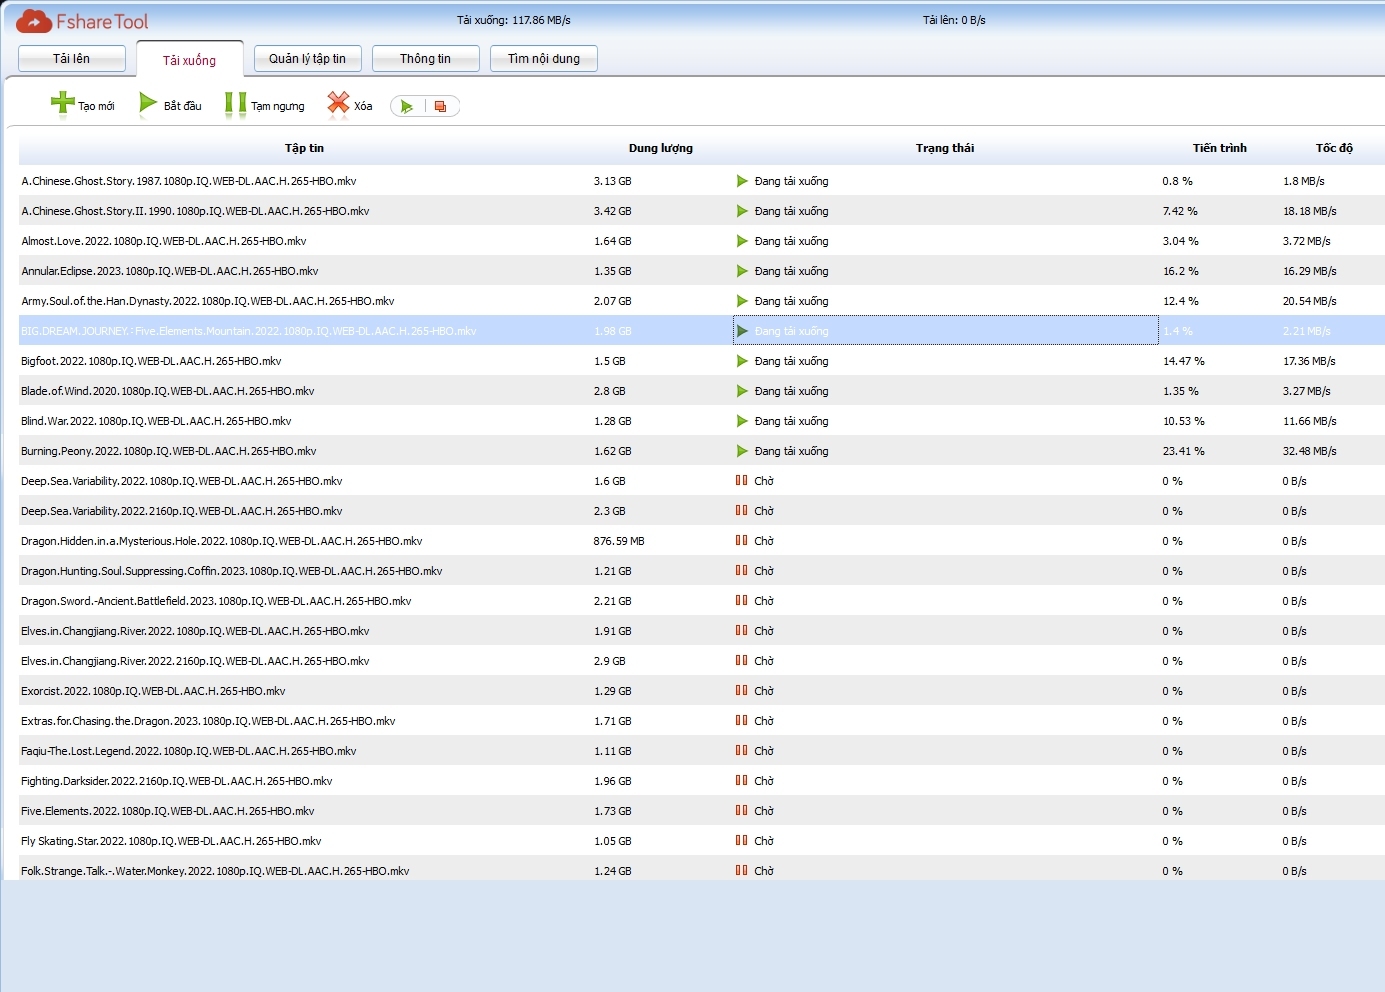Click Tải lên: 0 B/s status text
Viewport: 1385px width, 992px height.
coord(954,20)
